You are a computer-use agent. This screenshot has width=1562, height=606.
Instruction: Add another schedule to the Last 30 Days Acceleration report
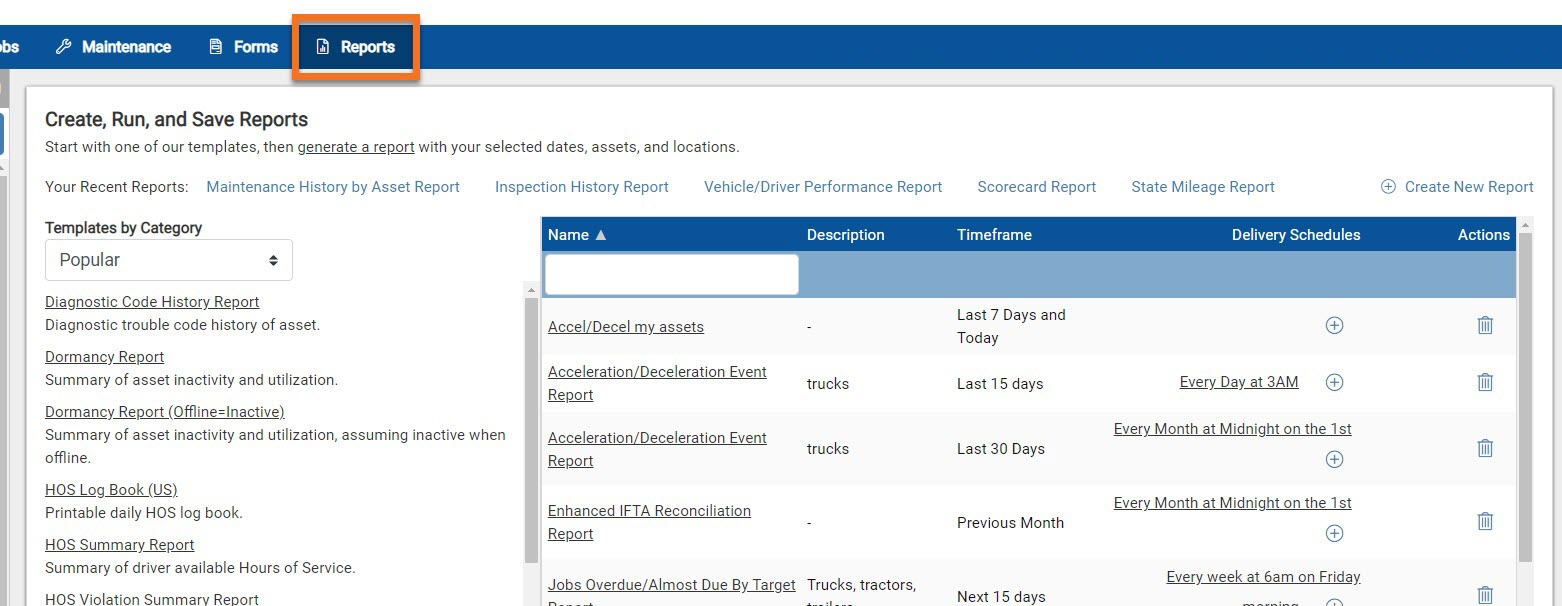[1334, 459]
